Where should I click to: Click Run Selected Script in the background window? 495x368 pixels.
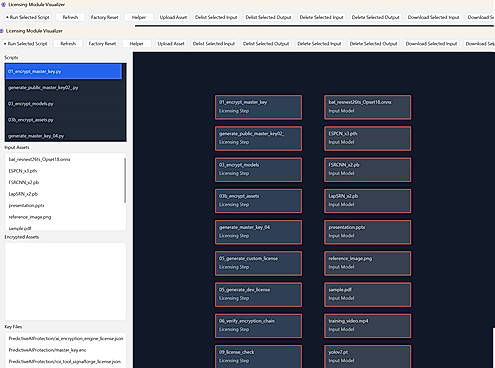pyautogui.click(x=29, y=17)
